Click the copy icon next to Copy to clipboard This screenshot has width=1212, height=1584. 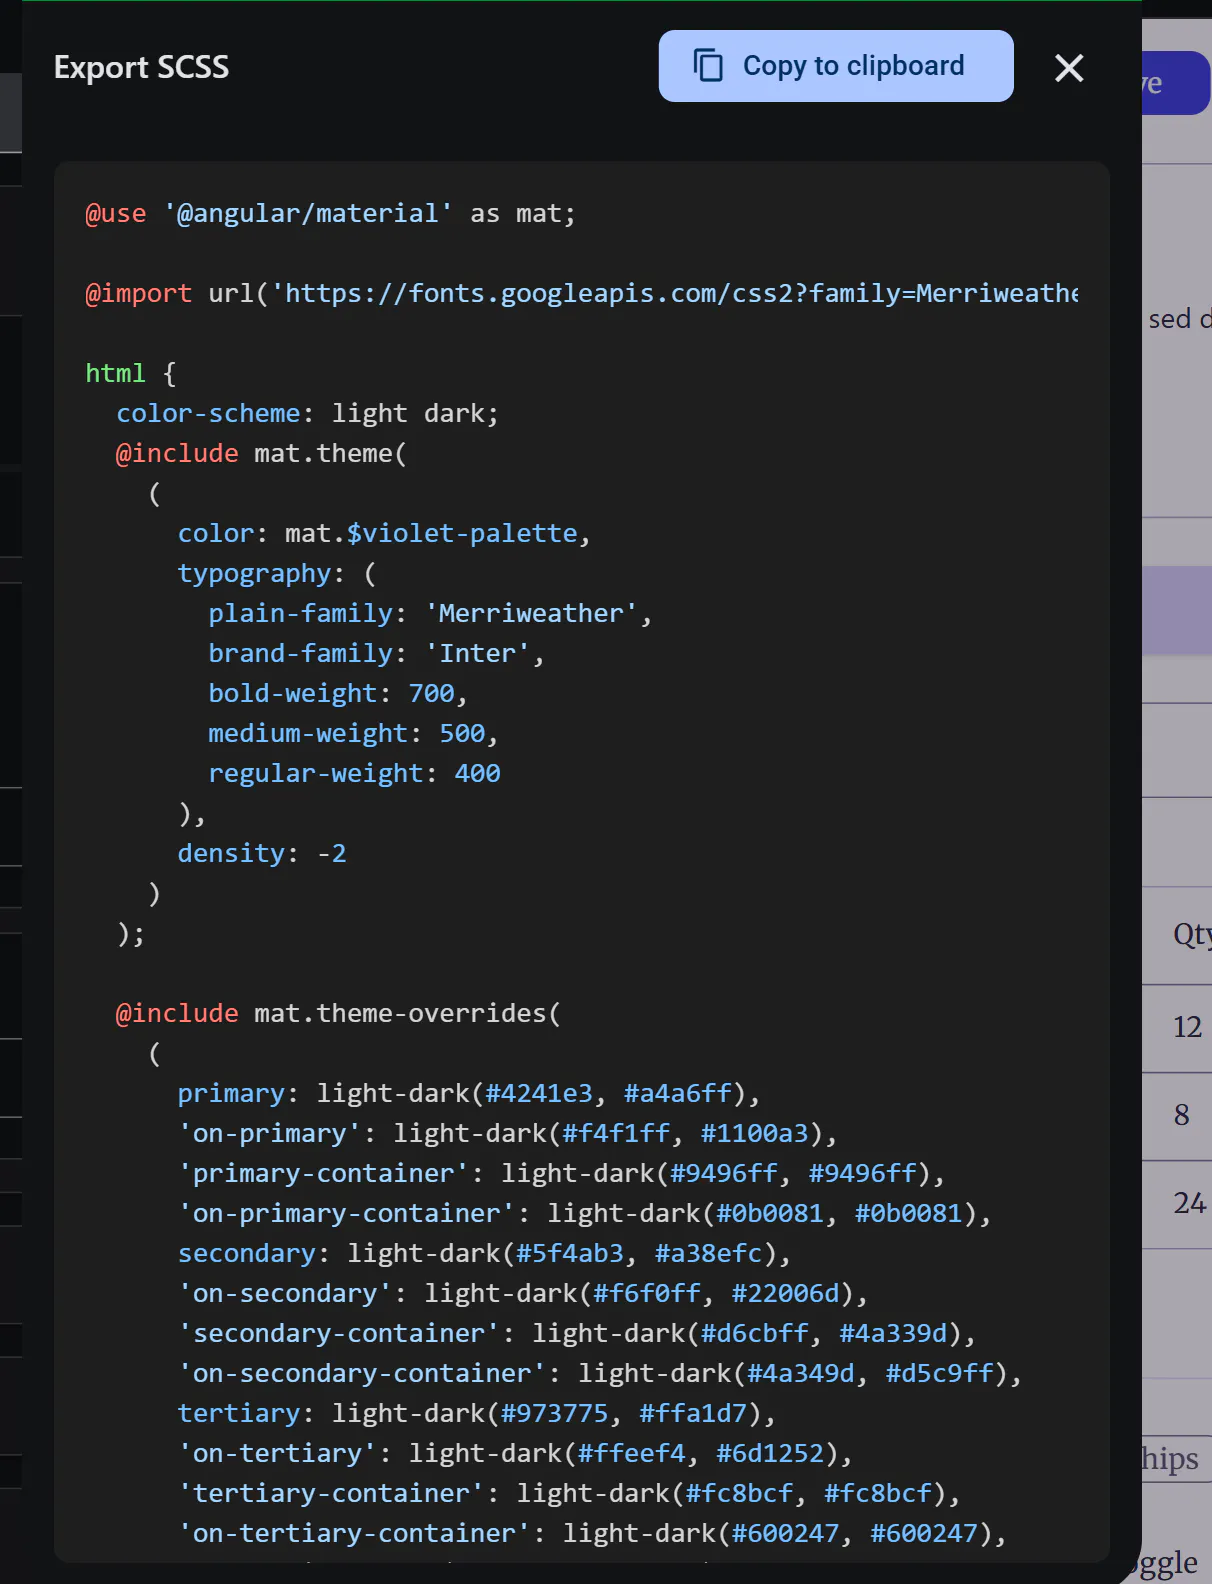click(x=708, y=66)
